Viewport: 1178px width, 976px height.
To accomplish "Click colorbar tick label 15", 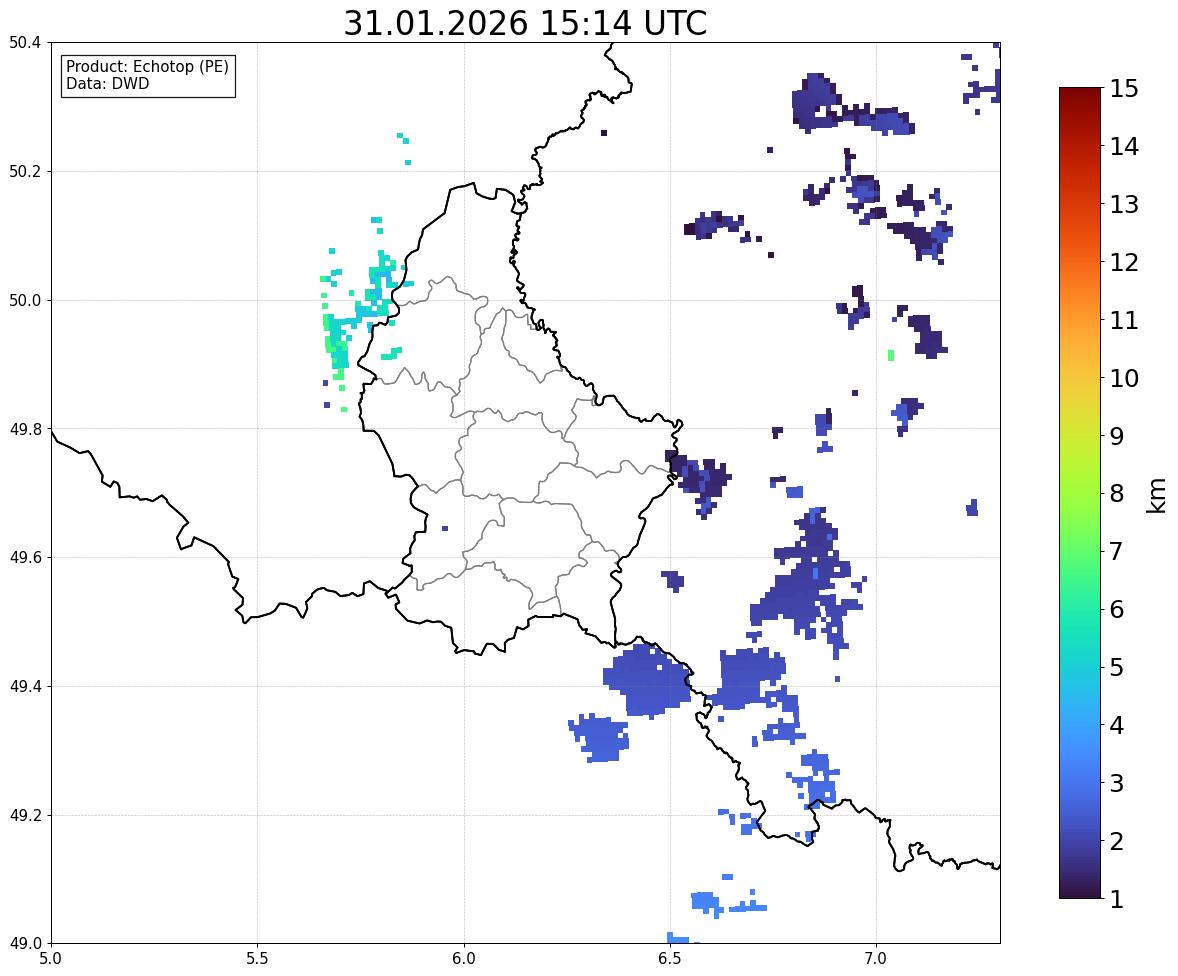I will pyautogui.click(x=1124, y=89).
